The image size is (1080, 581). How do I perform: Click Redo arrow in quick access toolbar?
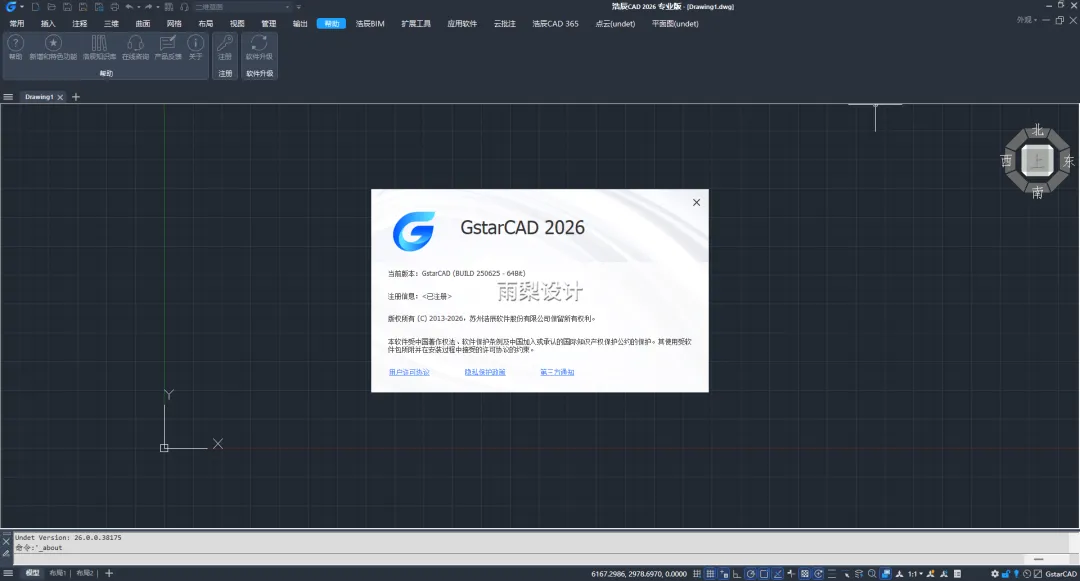click(x=148, y=7)
